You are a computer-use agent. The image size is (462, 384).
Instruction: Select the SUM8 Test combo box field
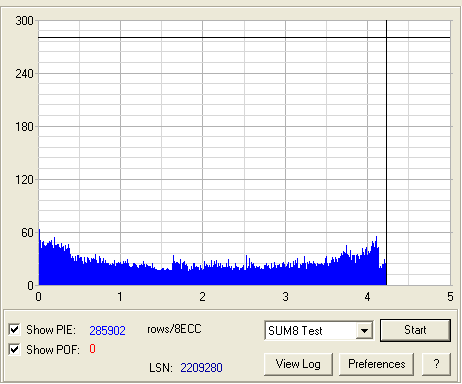319,331
